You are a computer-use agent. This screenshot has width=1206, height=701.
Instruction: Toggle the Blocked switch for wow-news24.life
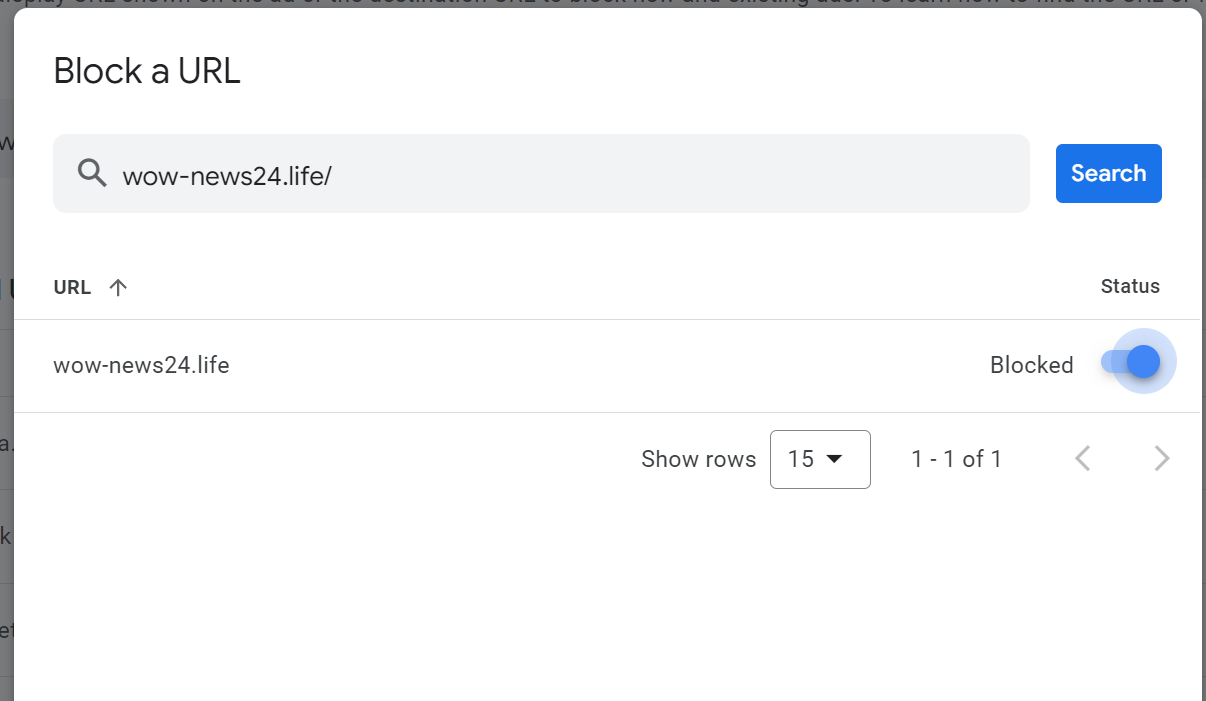pos(1135,362)
